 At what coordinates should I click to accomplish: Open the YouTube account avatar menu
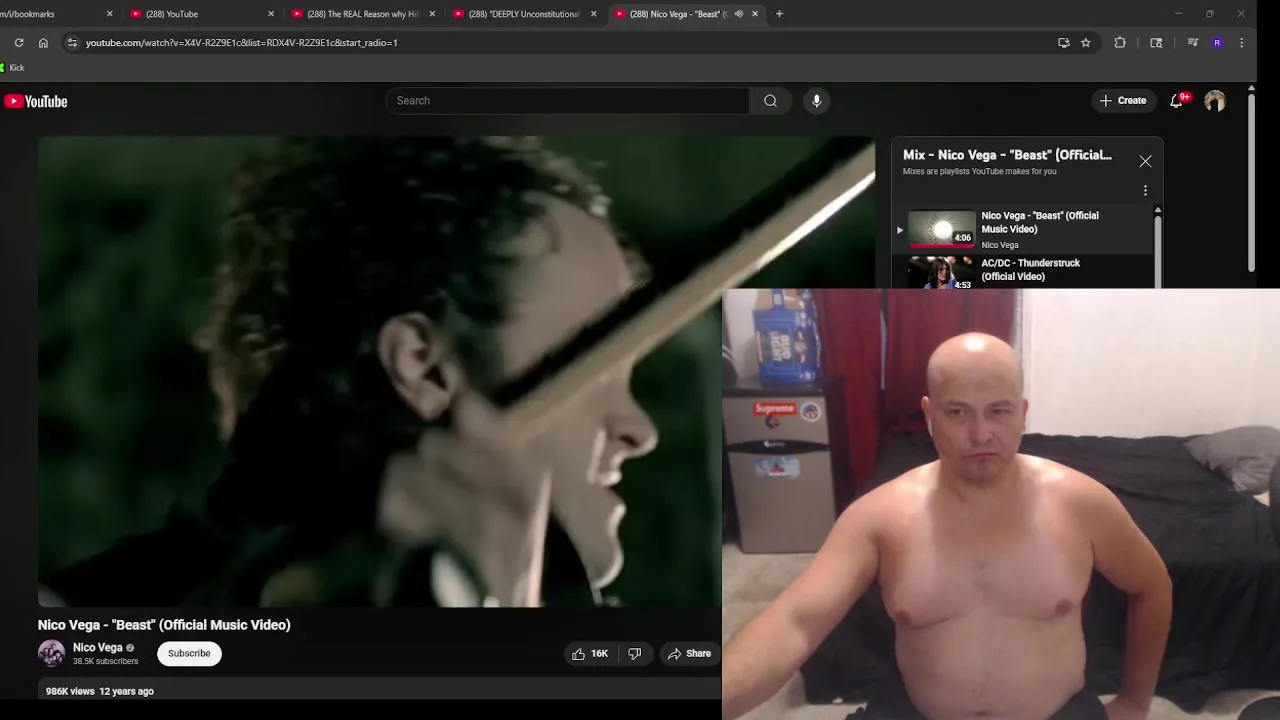(1215, 101)
